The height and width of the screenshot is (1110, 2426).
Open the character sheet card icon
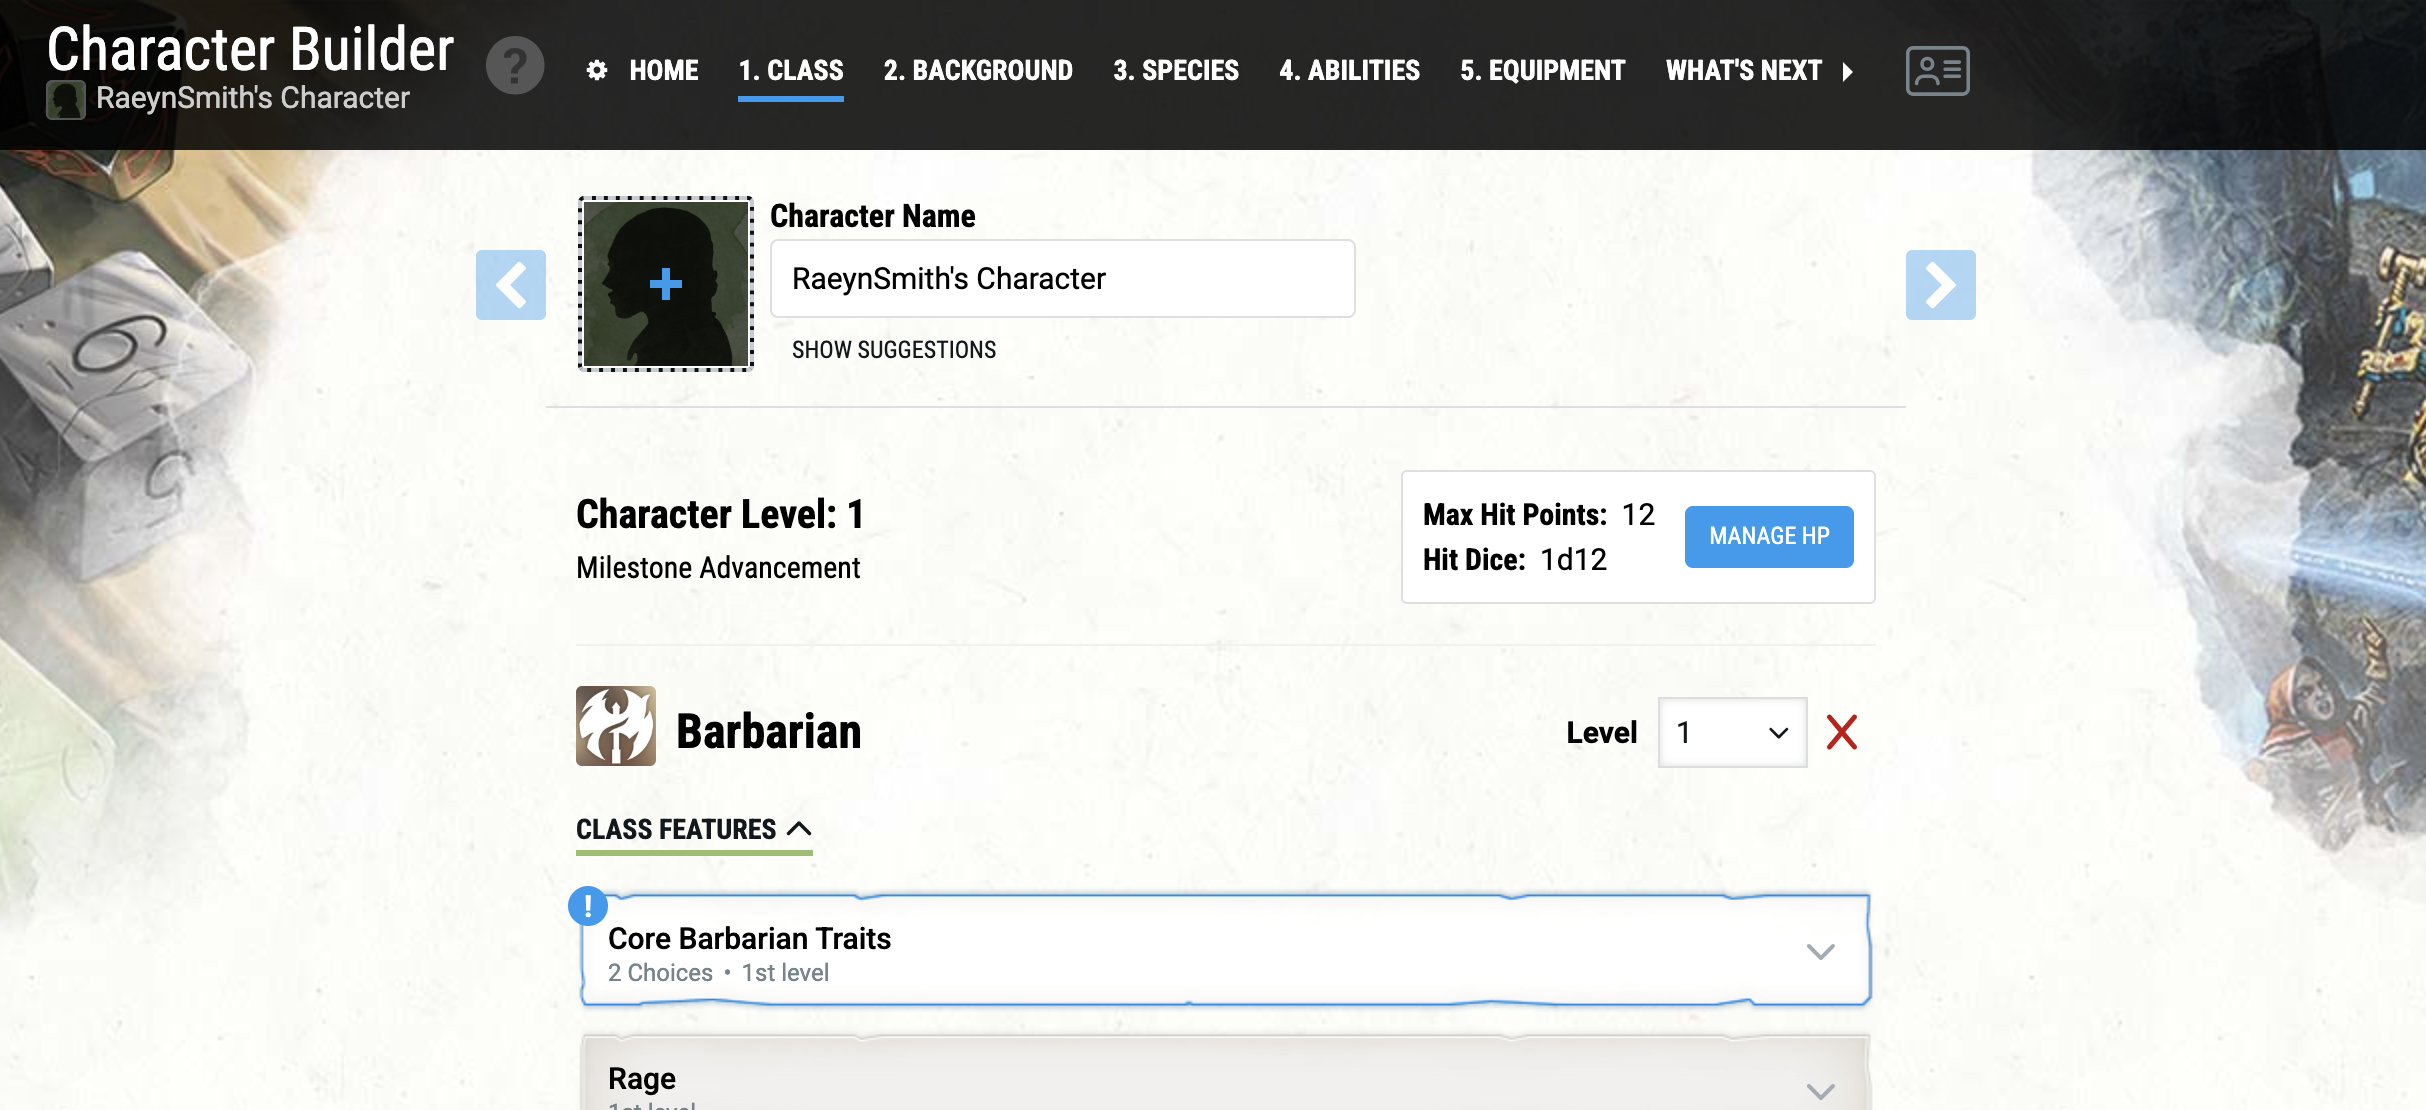pos(1937,71)
